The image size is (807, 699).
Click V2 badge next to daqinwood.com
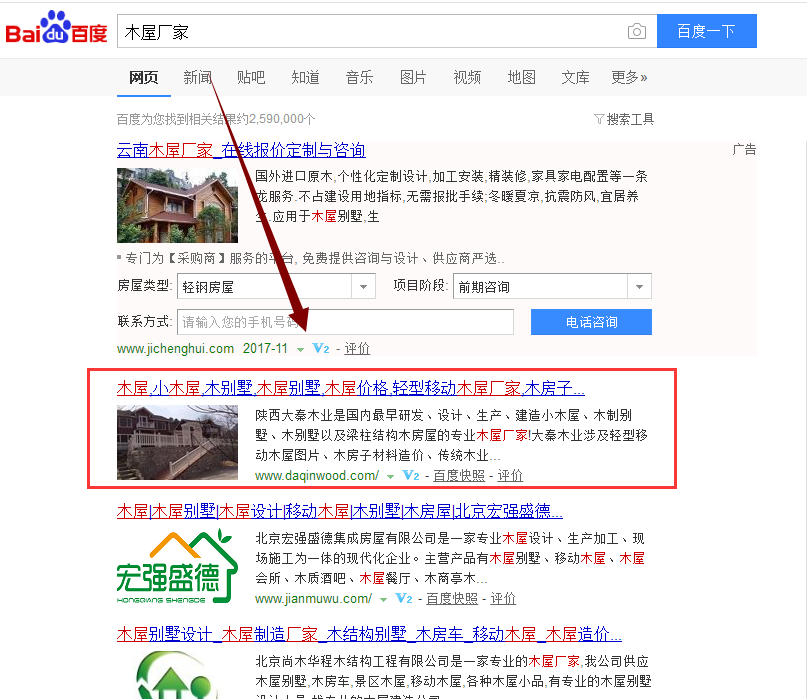pos(410,475)
